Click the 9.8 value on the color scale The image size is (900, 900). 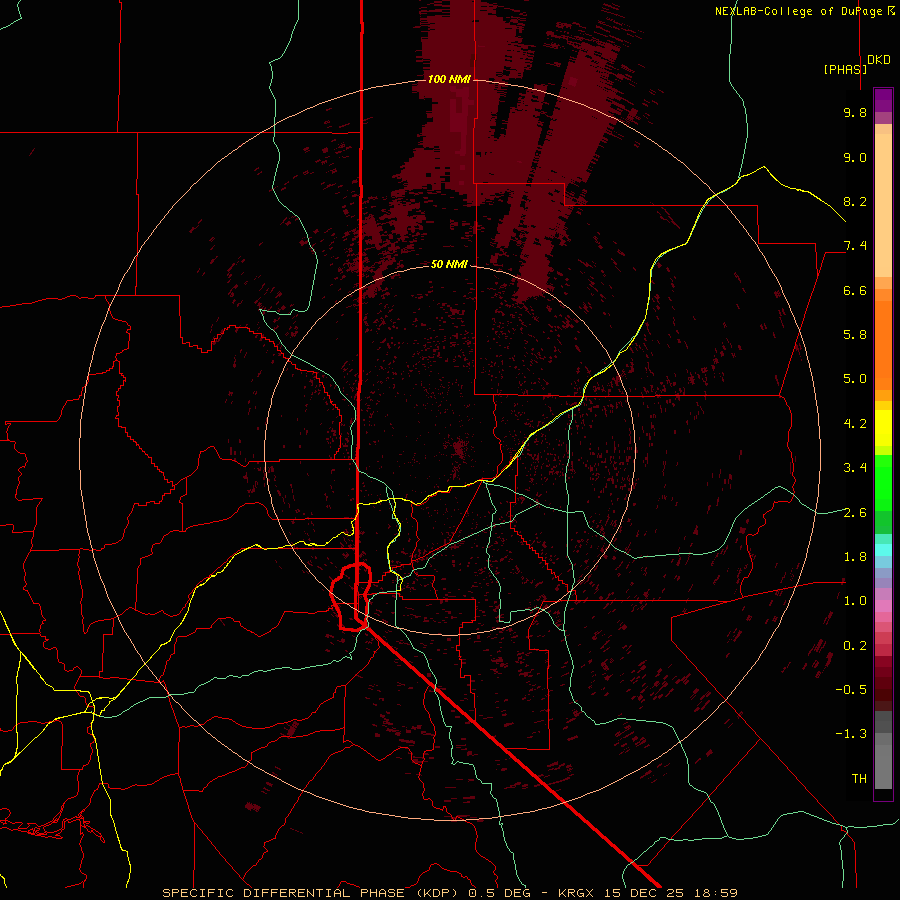pos(855,112)
